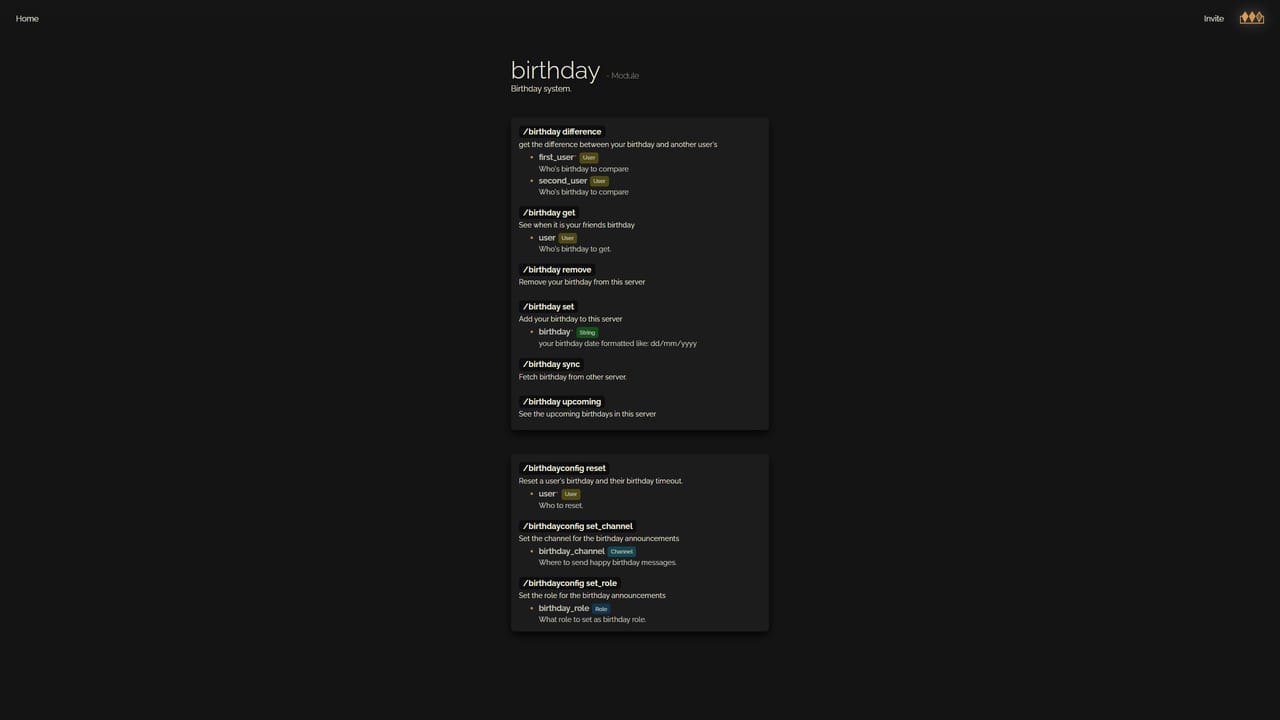Select the /birthday difference command heading

[561, 132]
